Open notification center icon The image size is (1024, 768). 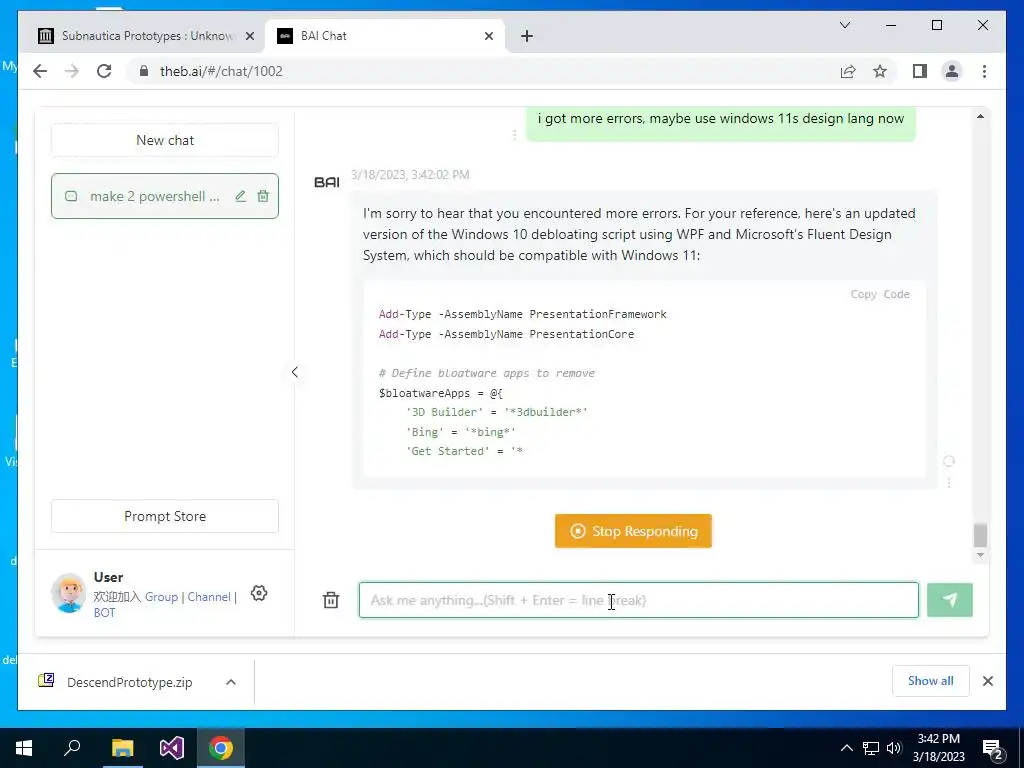(992, 748)
